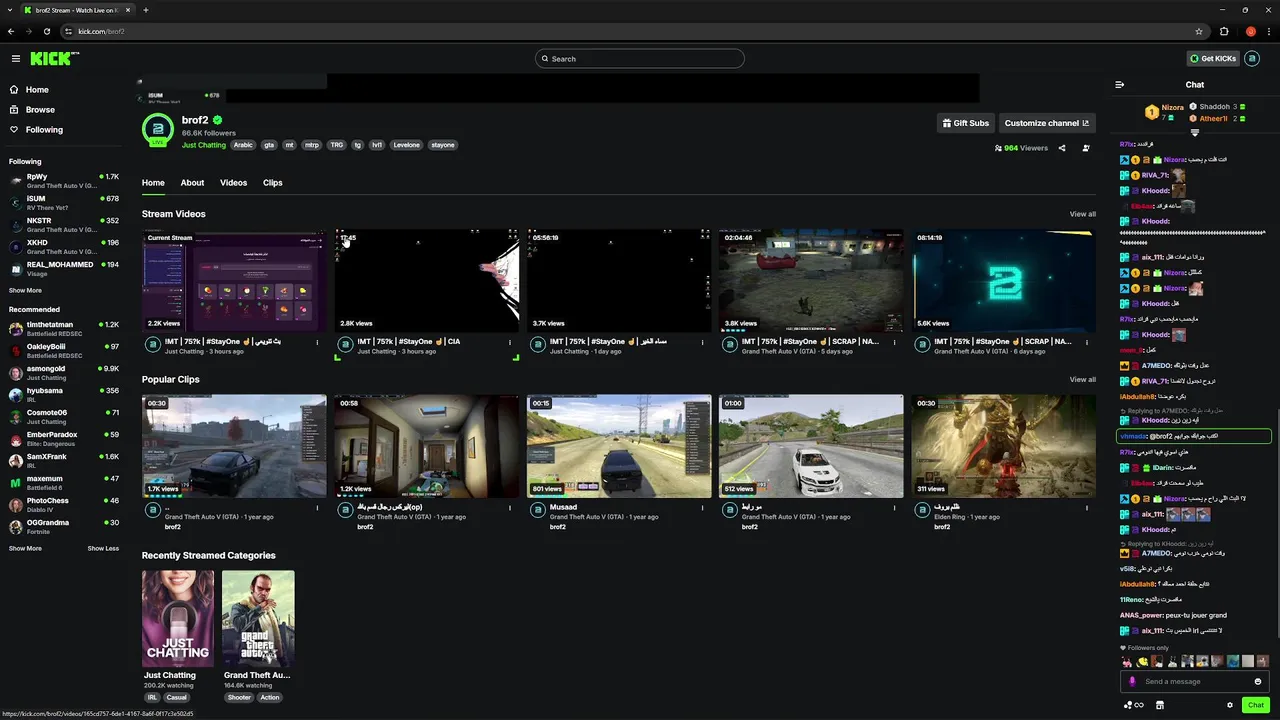Click the Send a message input field
The width and height of the screenshot is (1280, 720).
(1194, 681)
